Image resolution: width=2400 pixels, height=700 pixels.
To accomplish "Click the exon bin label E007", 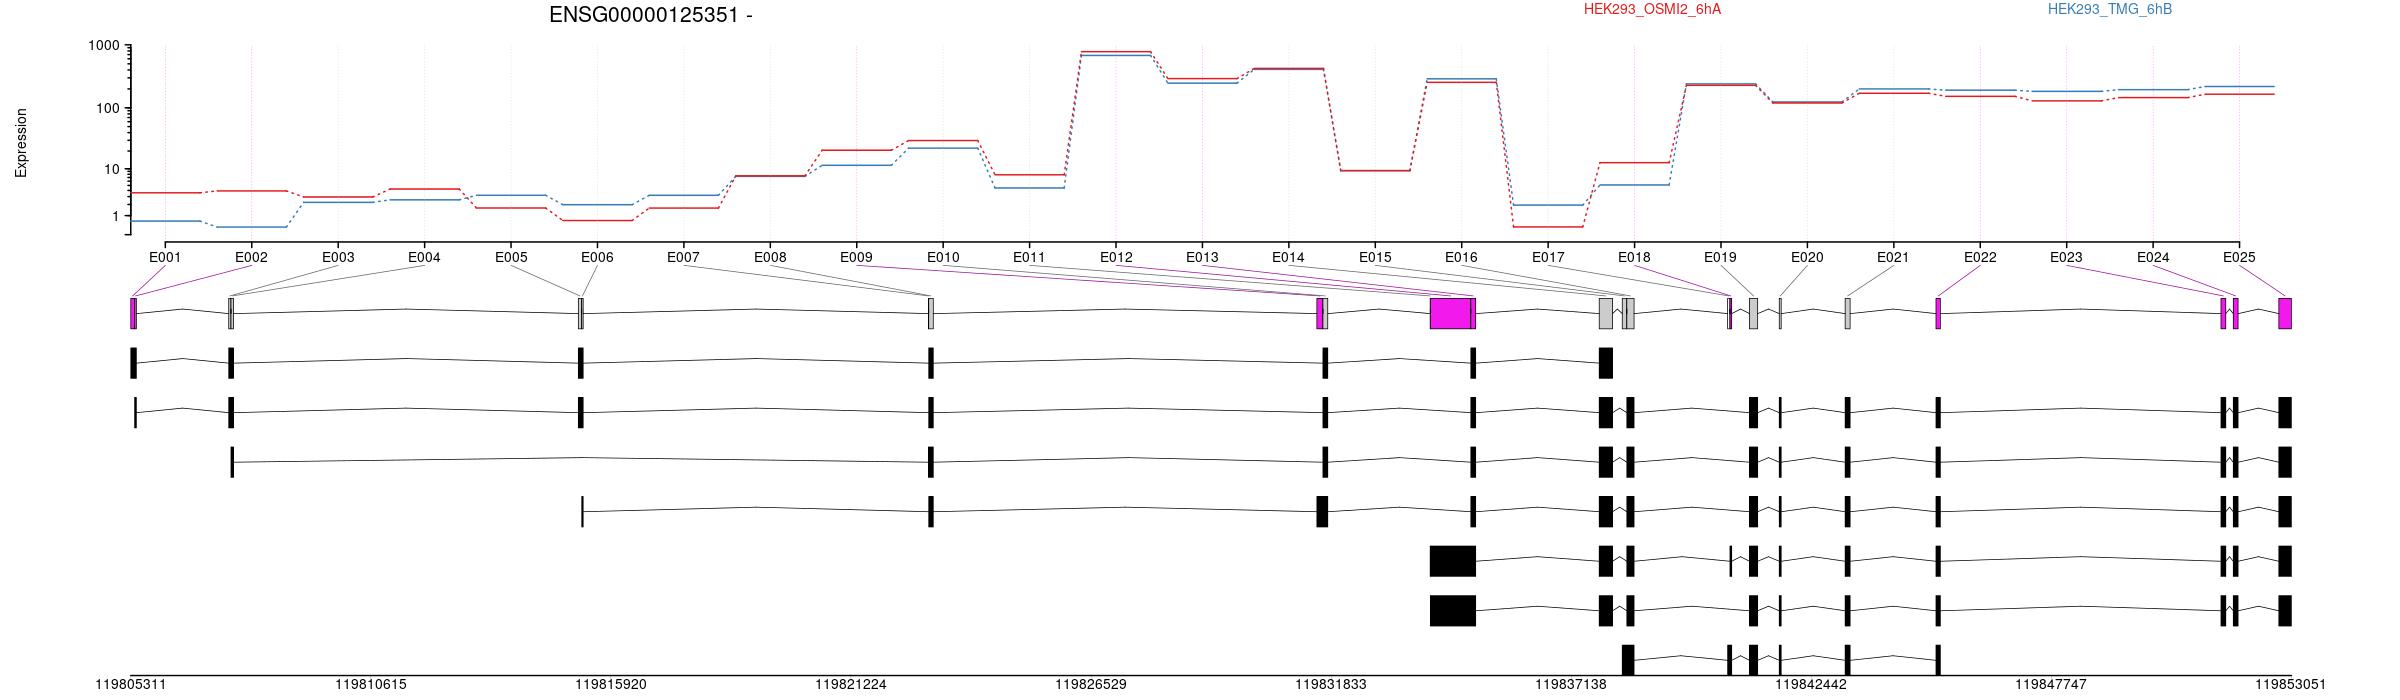I will [683, 257].
